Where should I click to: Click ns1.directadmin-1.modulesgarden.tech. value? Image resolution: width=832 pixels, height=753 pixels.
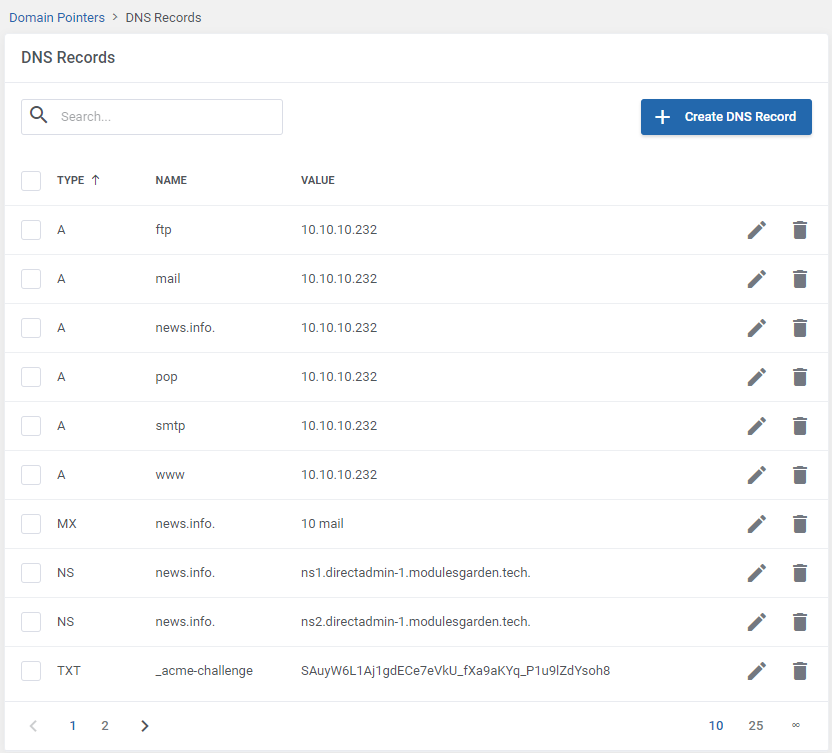tap(415, 573)
